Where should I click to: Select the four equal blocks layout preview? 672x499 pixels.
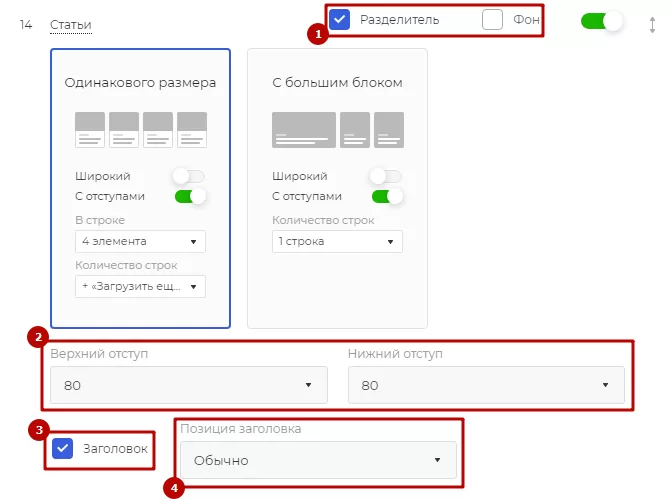pos(141,130)
